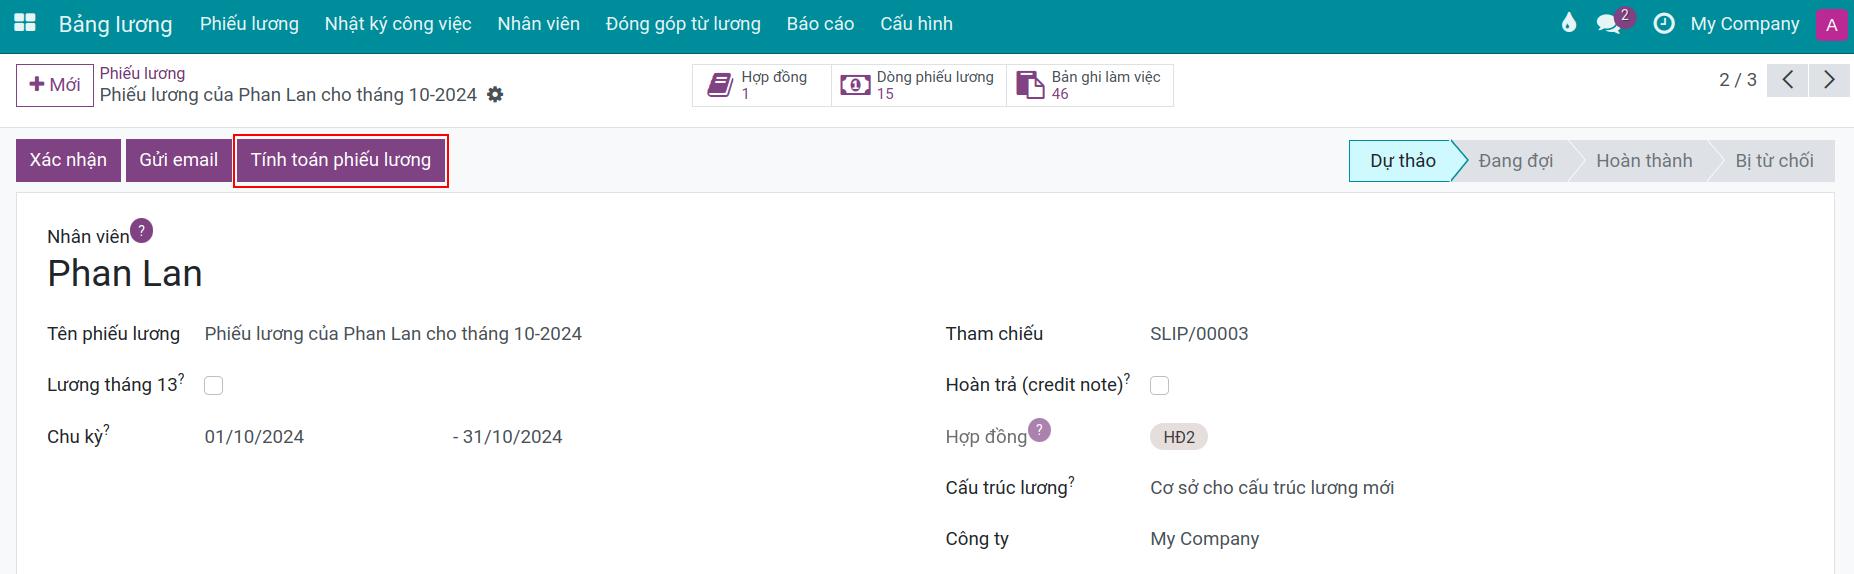Screen dimensions: 1854x574
Task: Click the Mới button
Action: (55, 85)
